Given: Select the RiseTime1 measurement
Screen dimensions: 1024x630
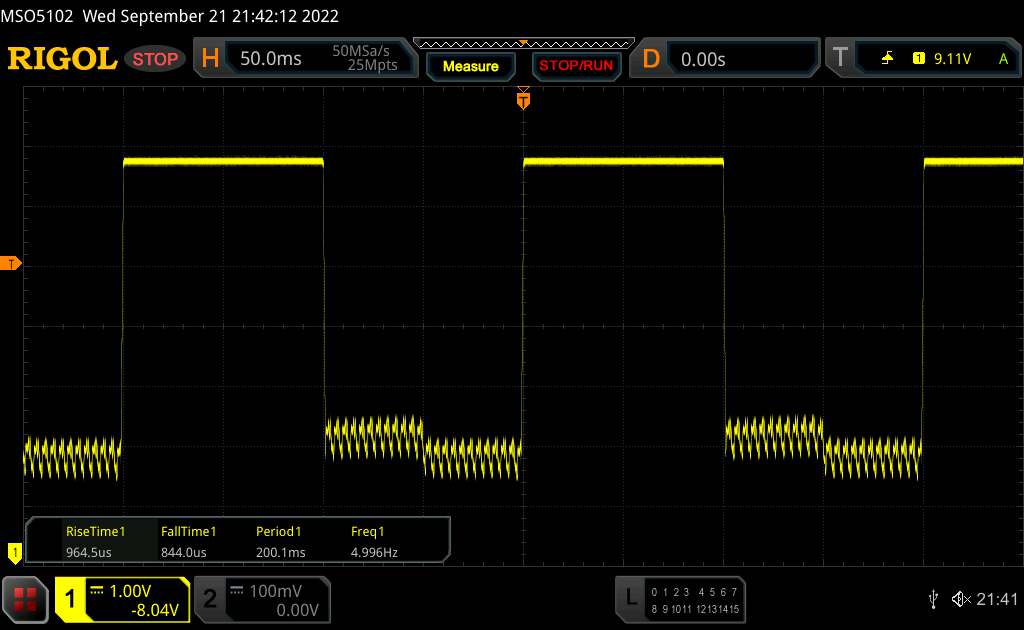Looking at the screenshot, I should tap(95, 531).
